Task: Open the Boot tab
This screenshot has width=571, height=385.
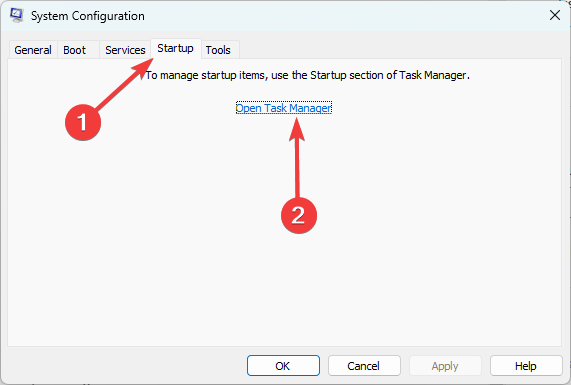Action: pyautogui.click(x=75, y=50)
